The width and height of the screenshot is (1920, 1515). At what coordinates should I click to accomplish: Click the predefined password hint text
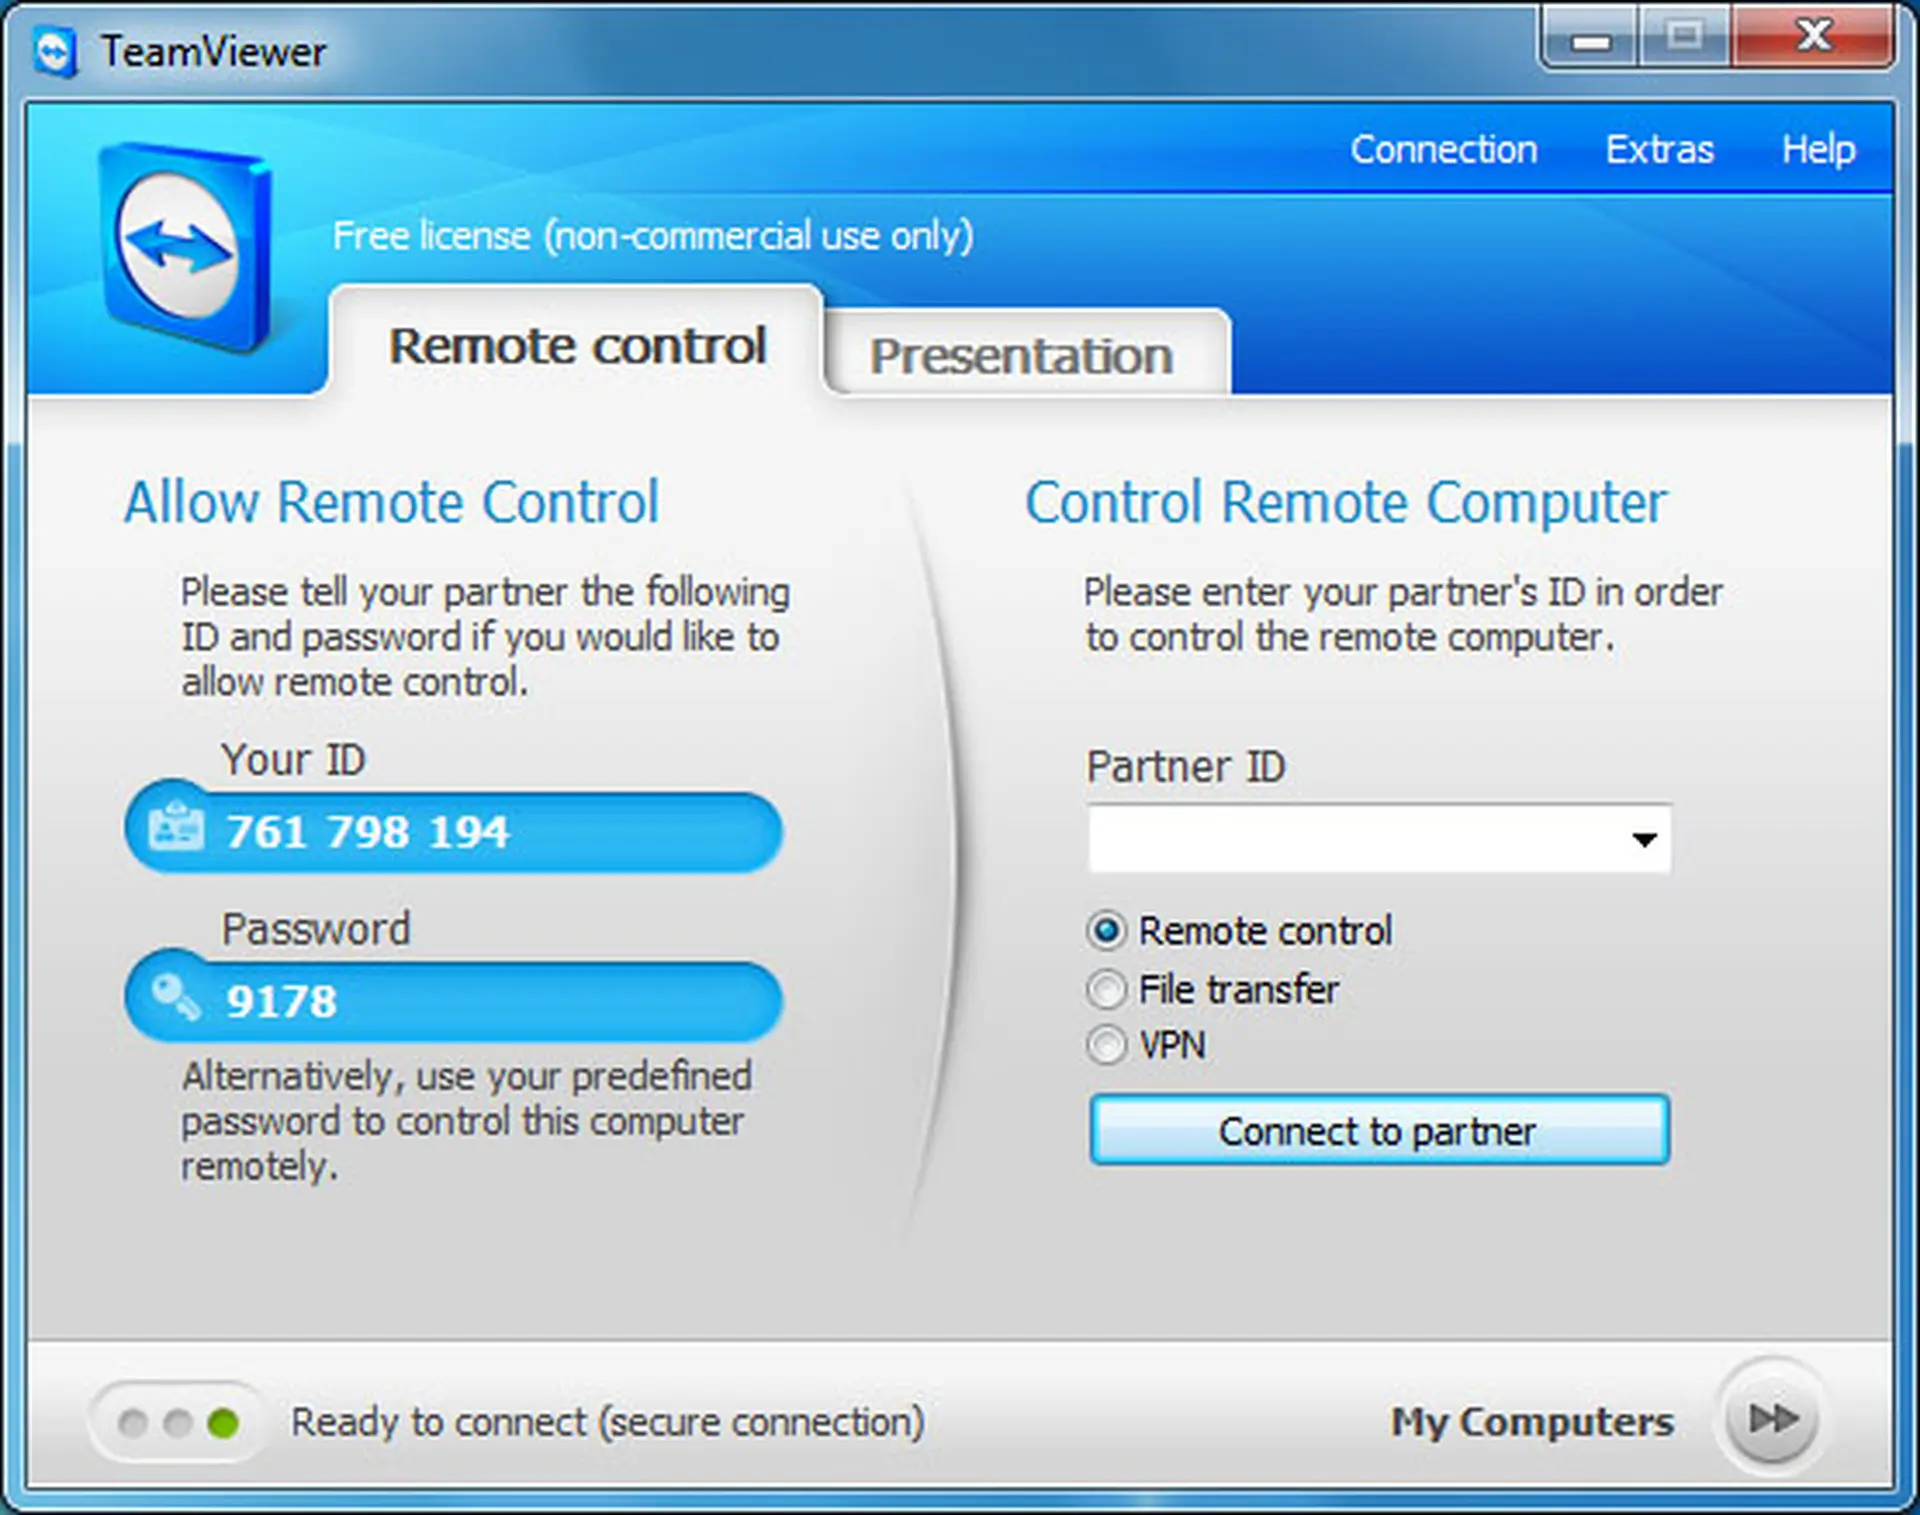[466, 1121]
